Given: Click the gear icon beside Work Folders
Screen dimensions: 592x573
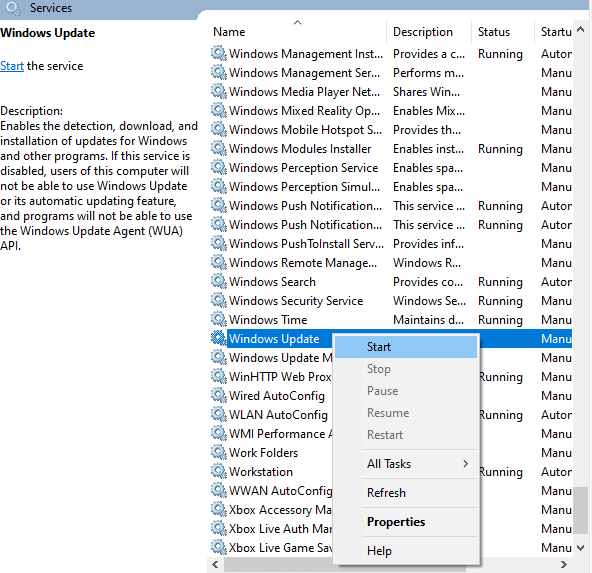Looking at the screenshot, I should 218,452.
